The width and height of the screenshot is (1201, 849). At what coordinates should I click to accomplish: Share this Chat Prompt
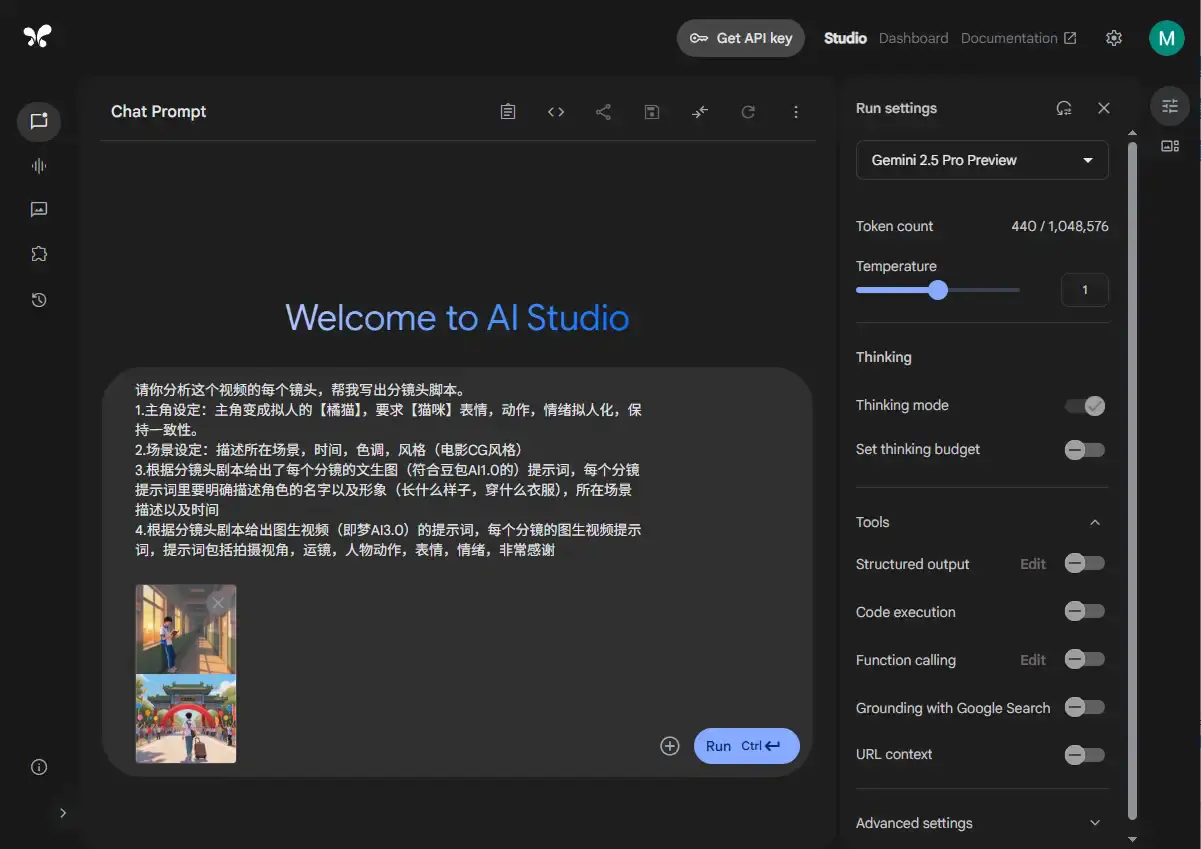point(603,111)
